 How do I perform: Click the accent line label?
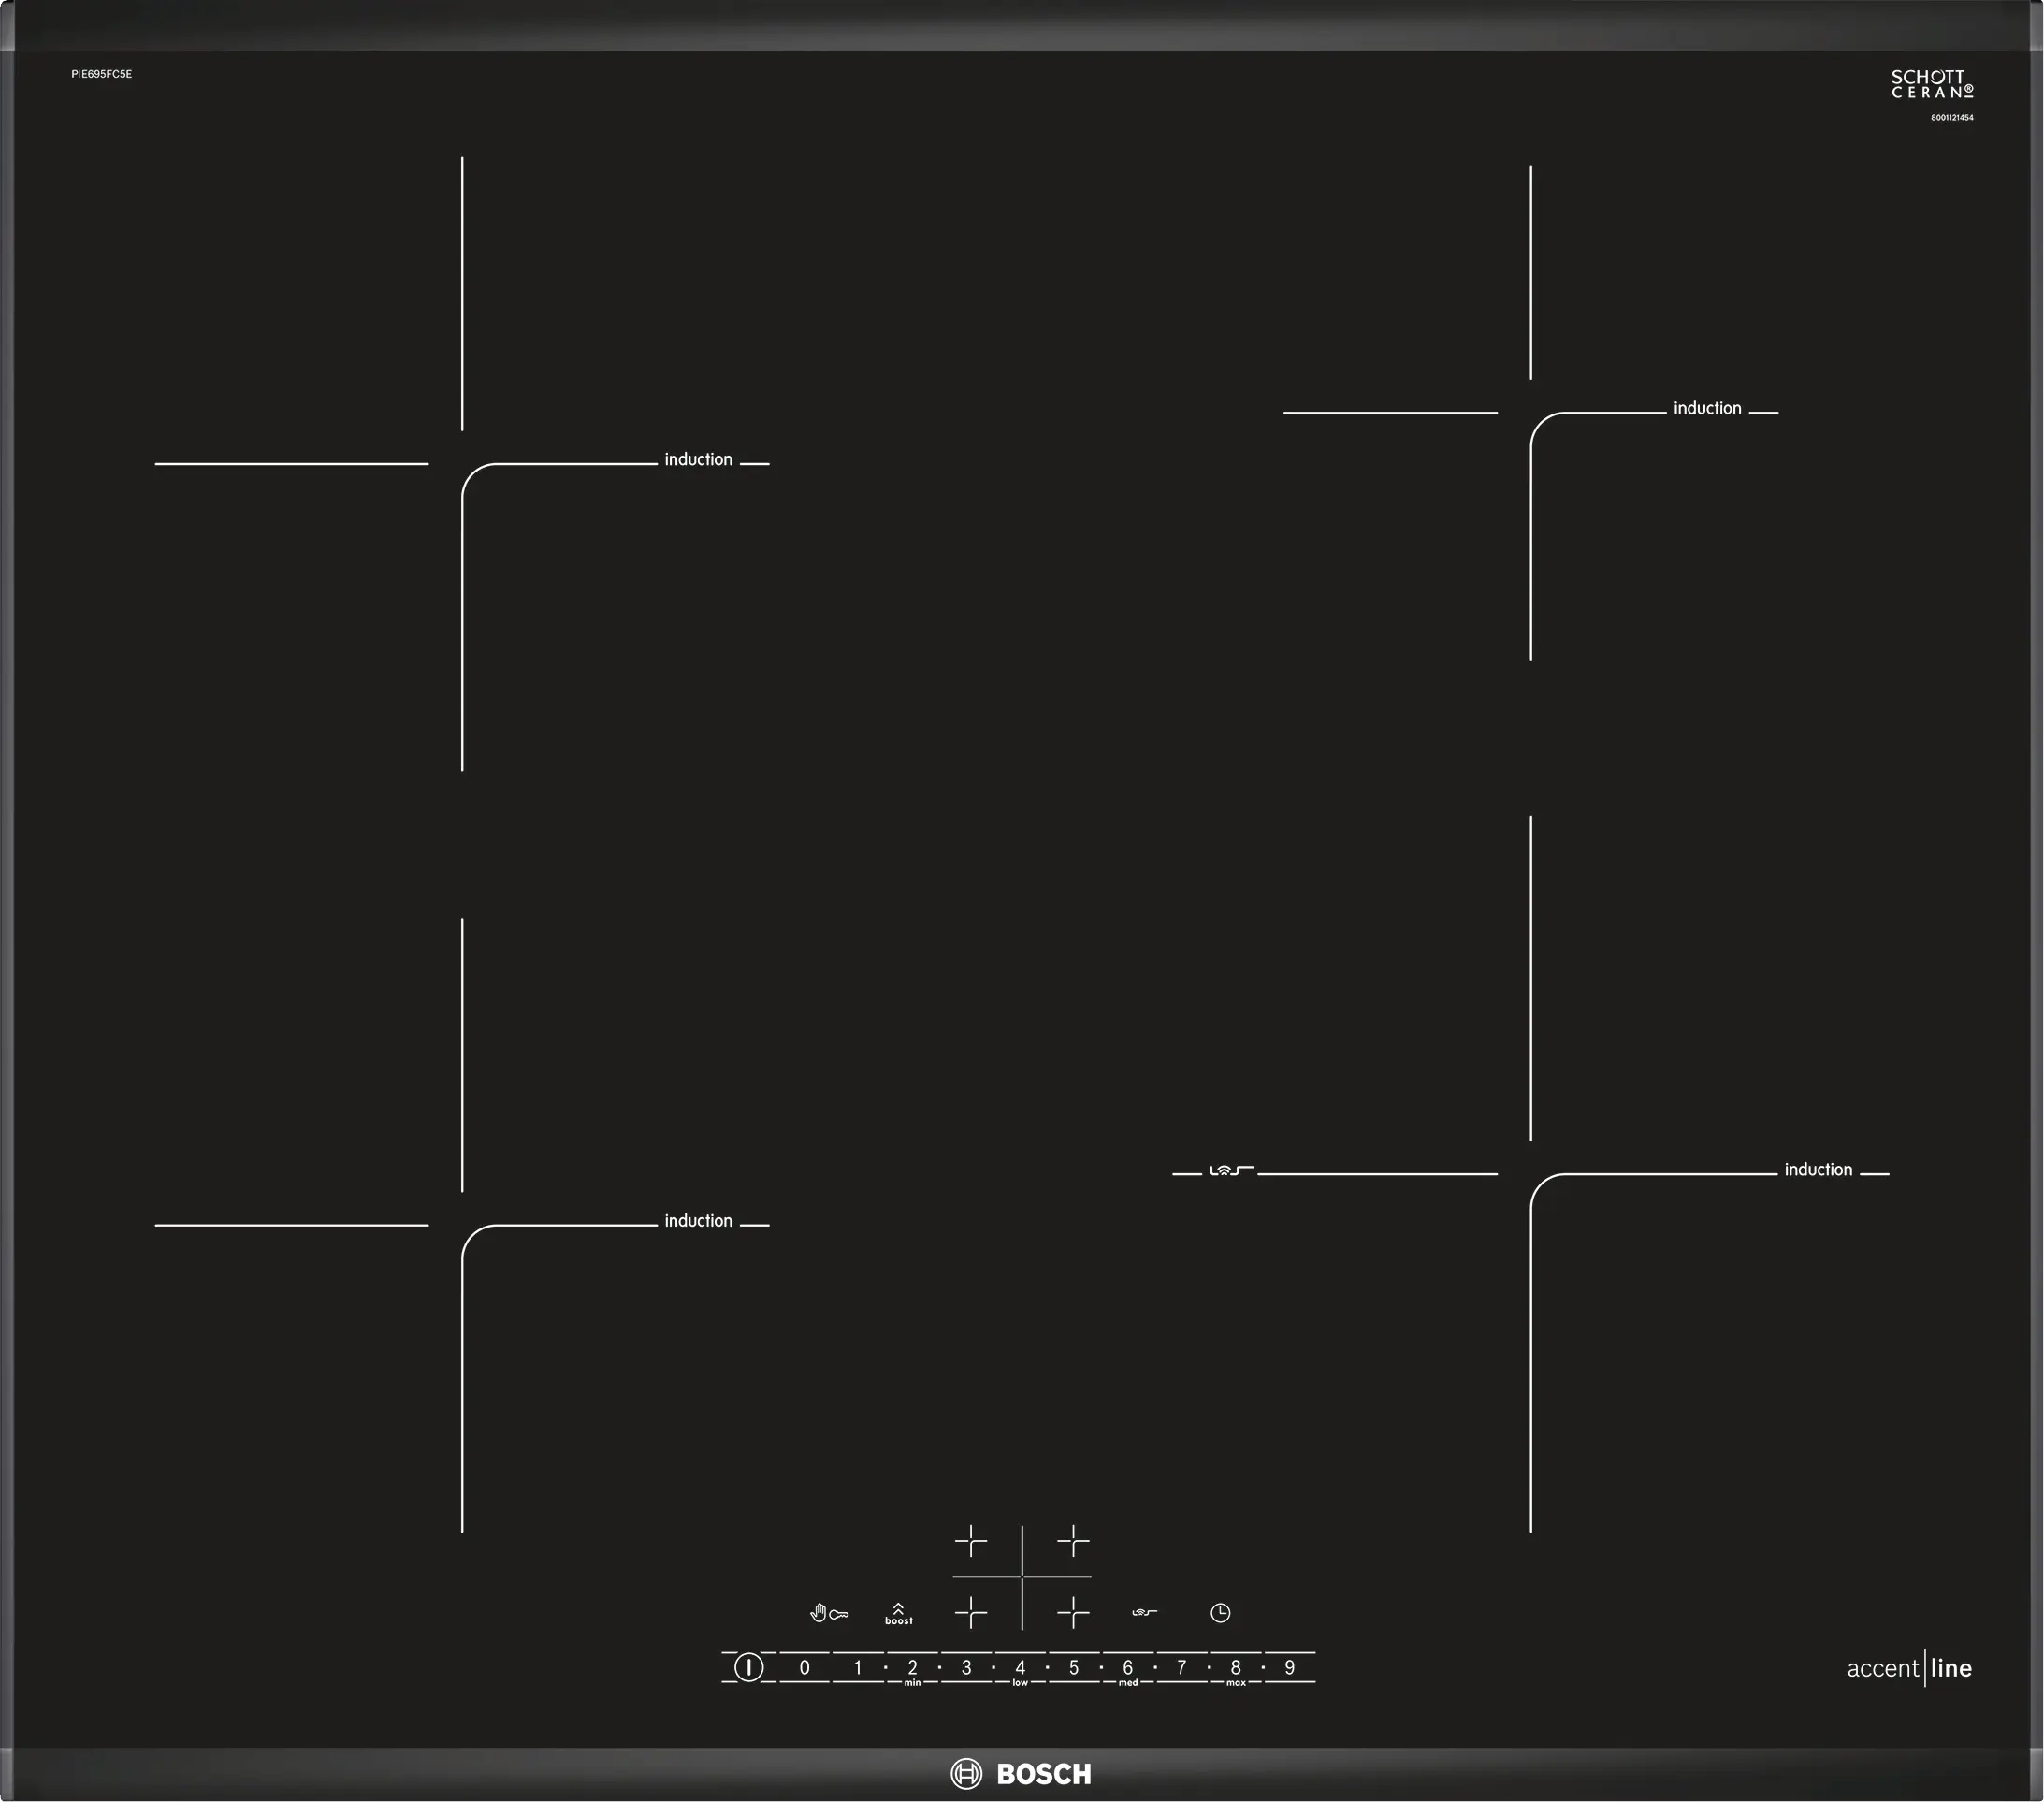[x=1908, y=1668]
